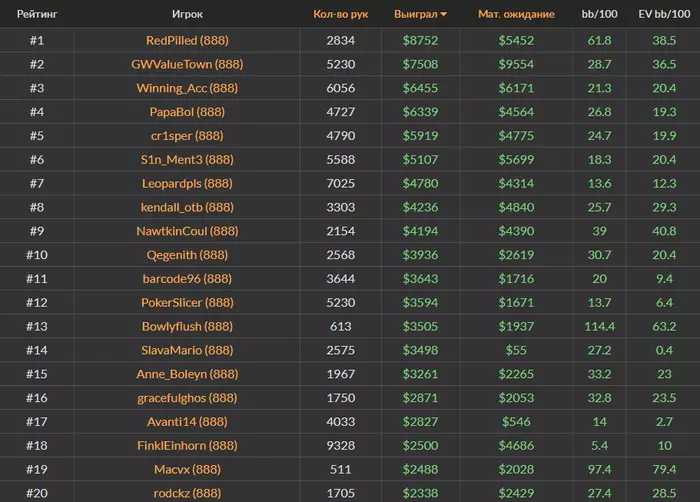
Task: Click Anne_Boleyn (888) player link
Action: click(187, 375)
